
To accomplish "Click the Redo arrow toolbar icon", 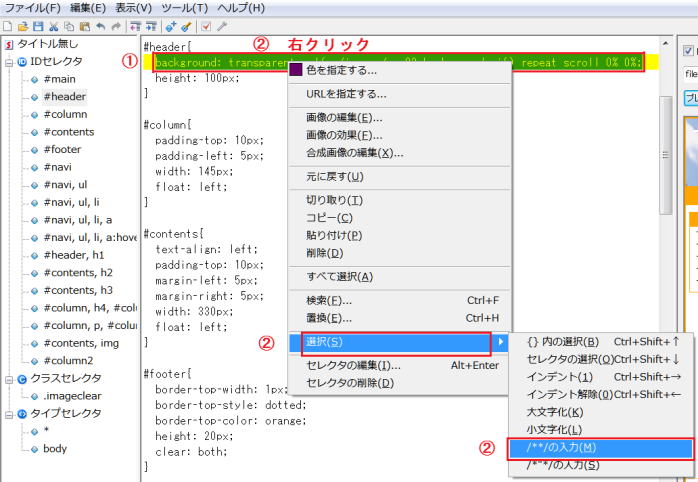I will point(113,26).
